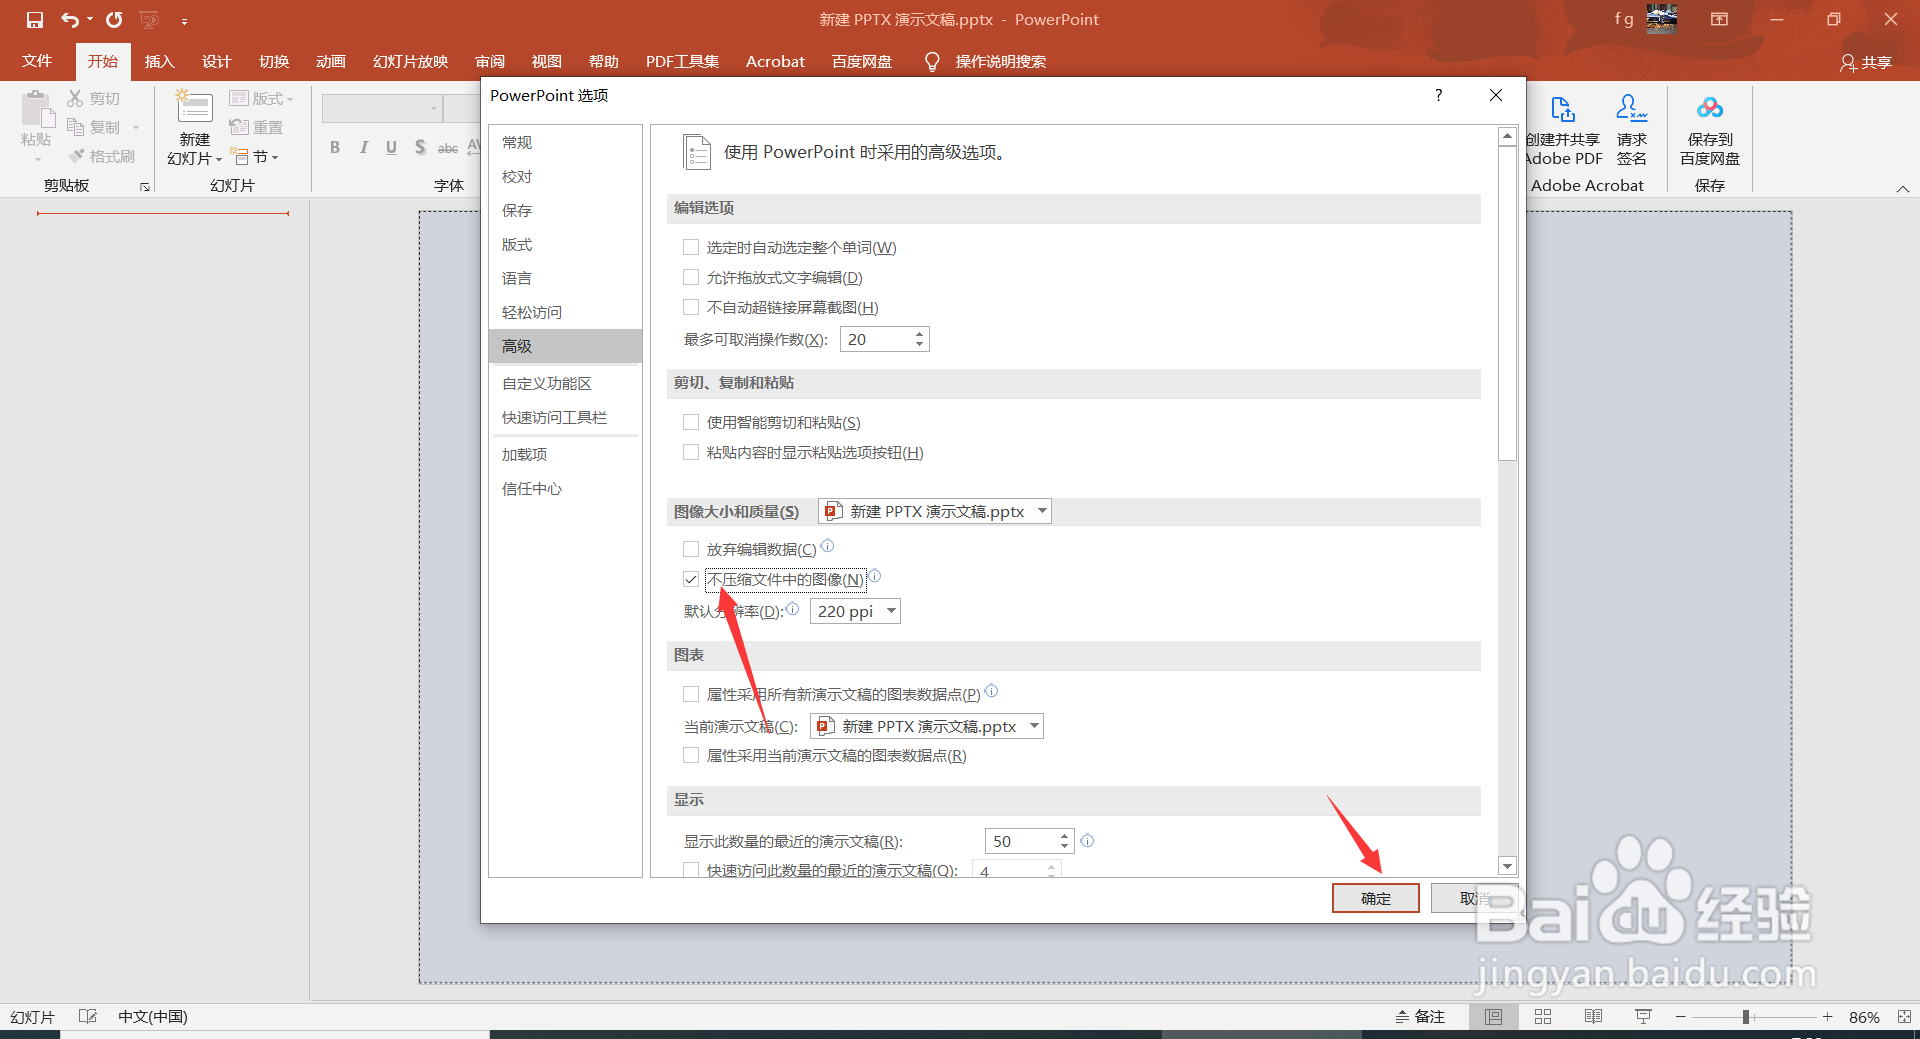The image size is (1920, 1039).
Task: Open 图像大小和质量 document dropdown
Action: point(935,511)
